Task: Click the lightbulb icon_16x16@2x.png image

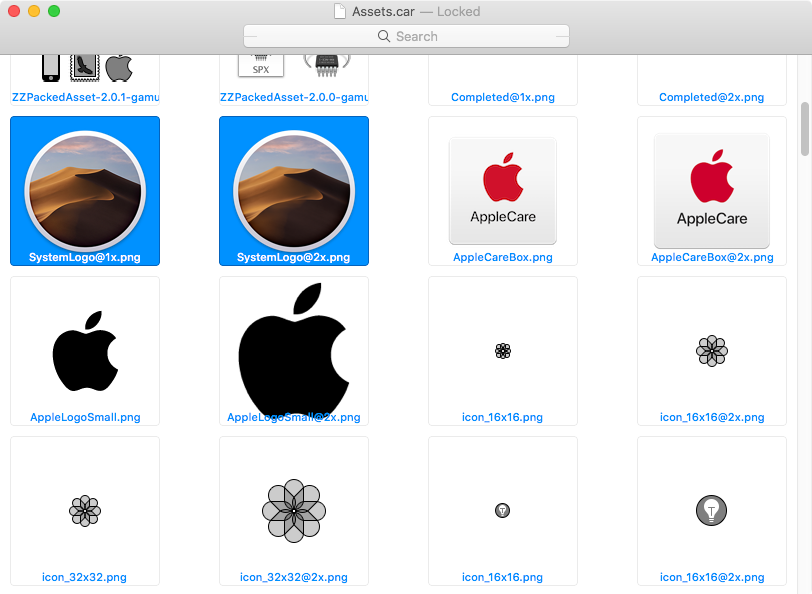Action: (x=712, y=511)
